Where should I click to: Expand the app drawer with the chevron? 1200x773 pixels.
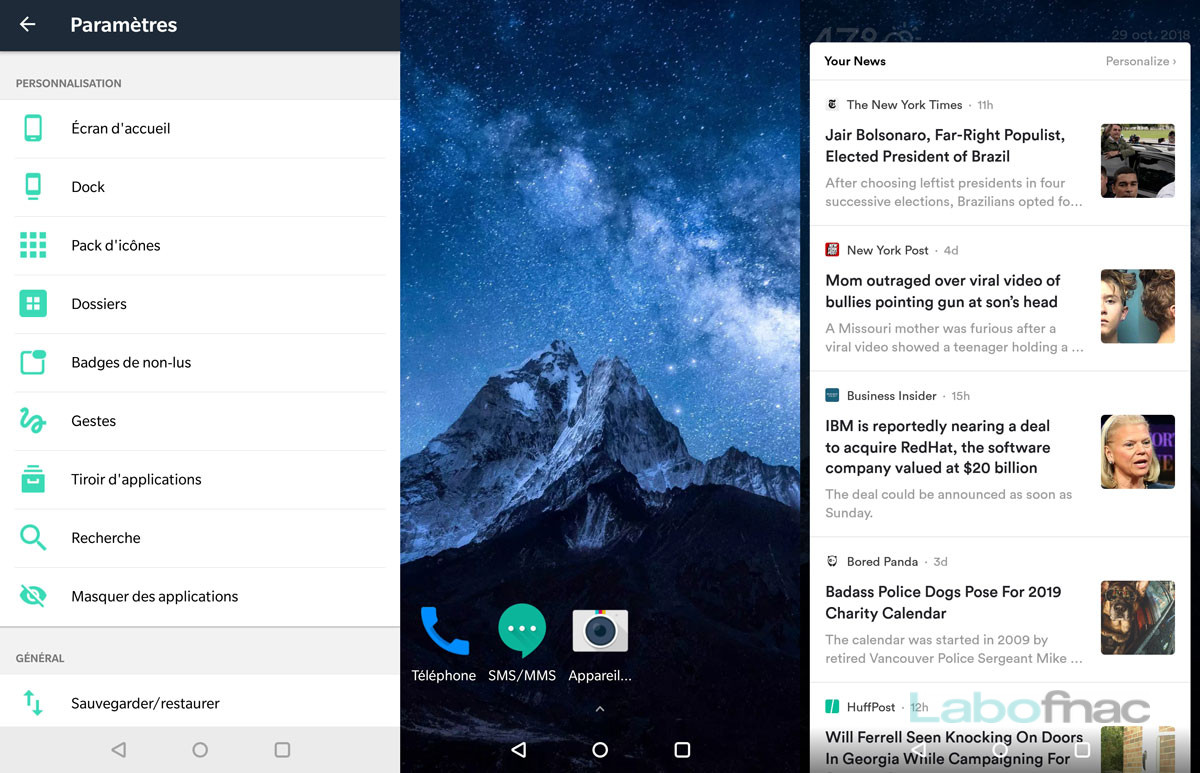pos(599,708)
